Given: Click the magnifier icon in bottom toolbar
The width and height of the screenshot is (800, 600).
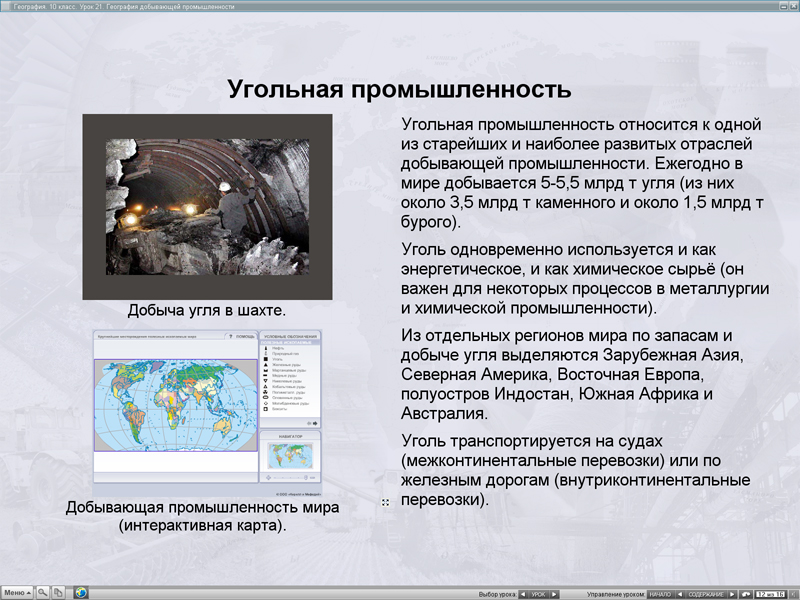Looking at the screenshot, I should tap(42, 591).
